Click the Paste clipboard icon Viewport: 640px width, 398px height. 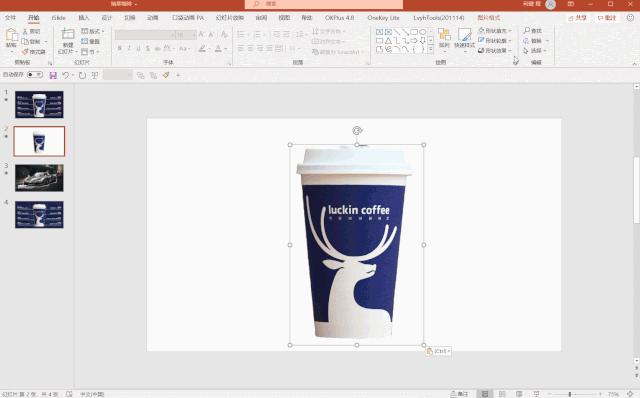(11, 35)
